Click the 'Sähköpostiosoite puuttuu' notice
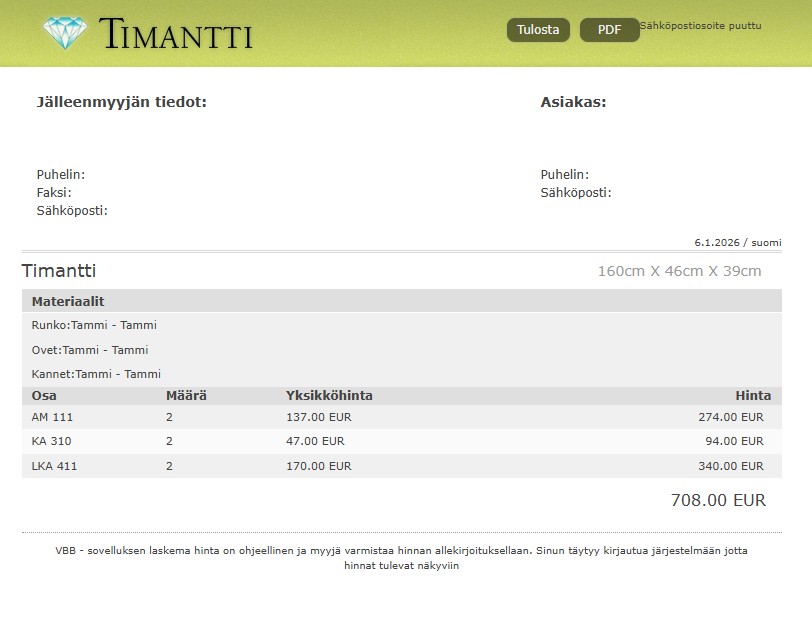This screenshot has height=636, width=812. (x=700, y=25)
